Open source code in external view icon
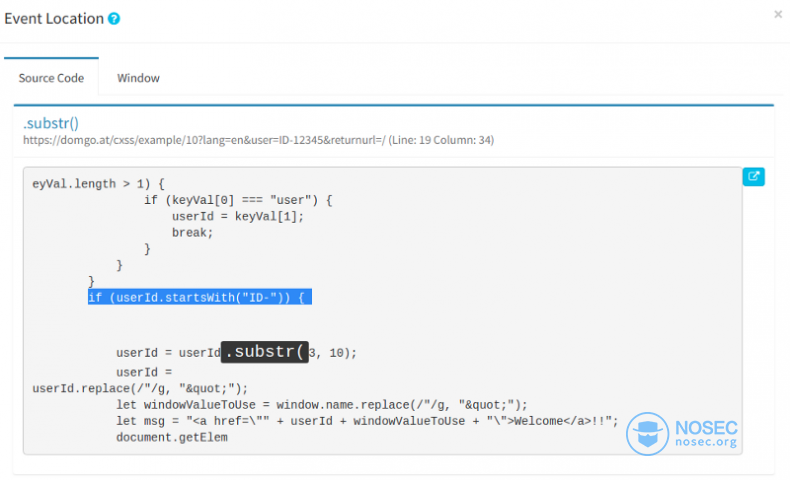This screenshot has height=480, width=790. (753, 176)
